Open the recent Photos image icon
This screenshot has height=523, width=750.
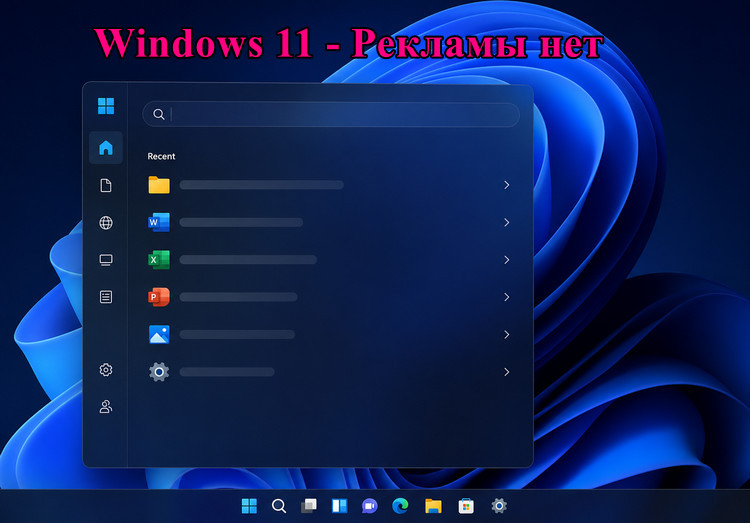tap(159, 334)
